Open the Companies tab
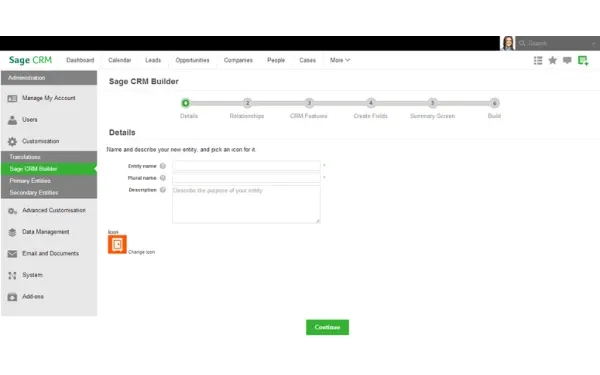 [x=238, y=60]
